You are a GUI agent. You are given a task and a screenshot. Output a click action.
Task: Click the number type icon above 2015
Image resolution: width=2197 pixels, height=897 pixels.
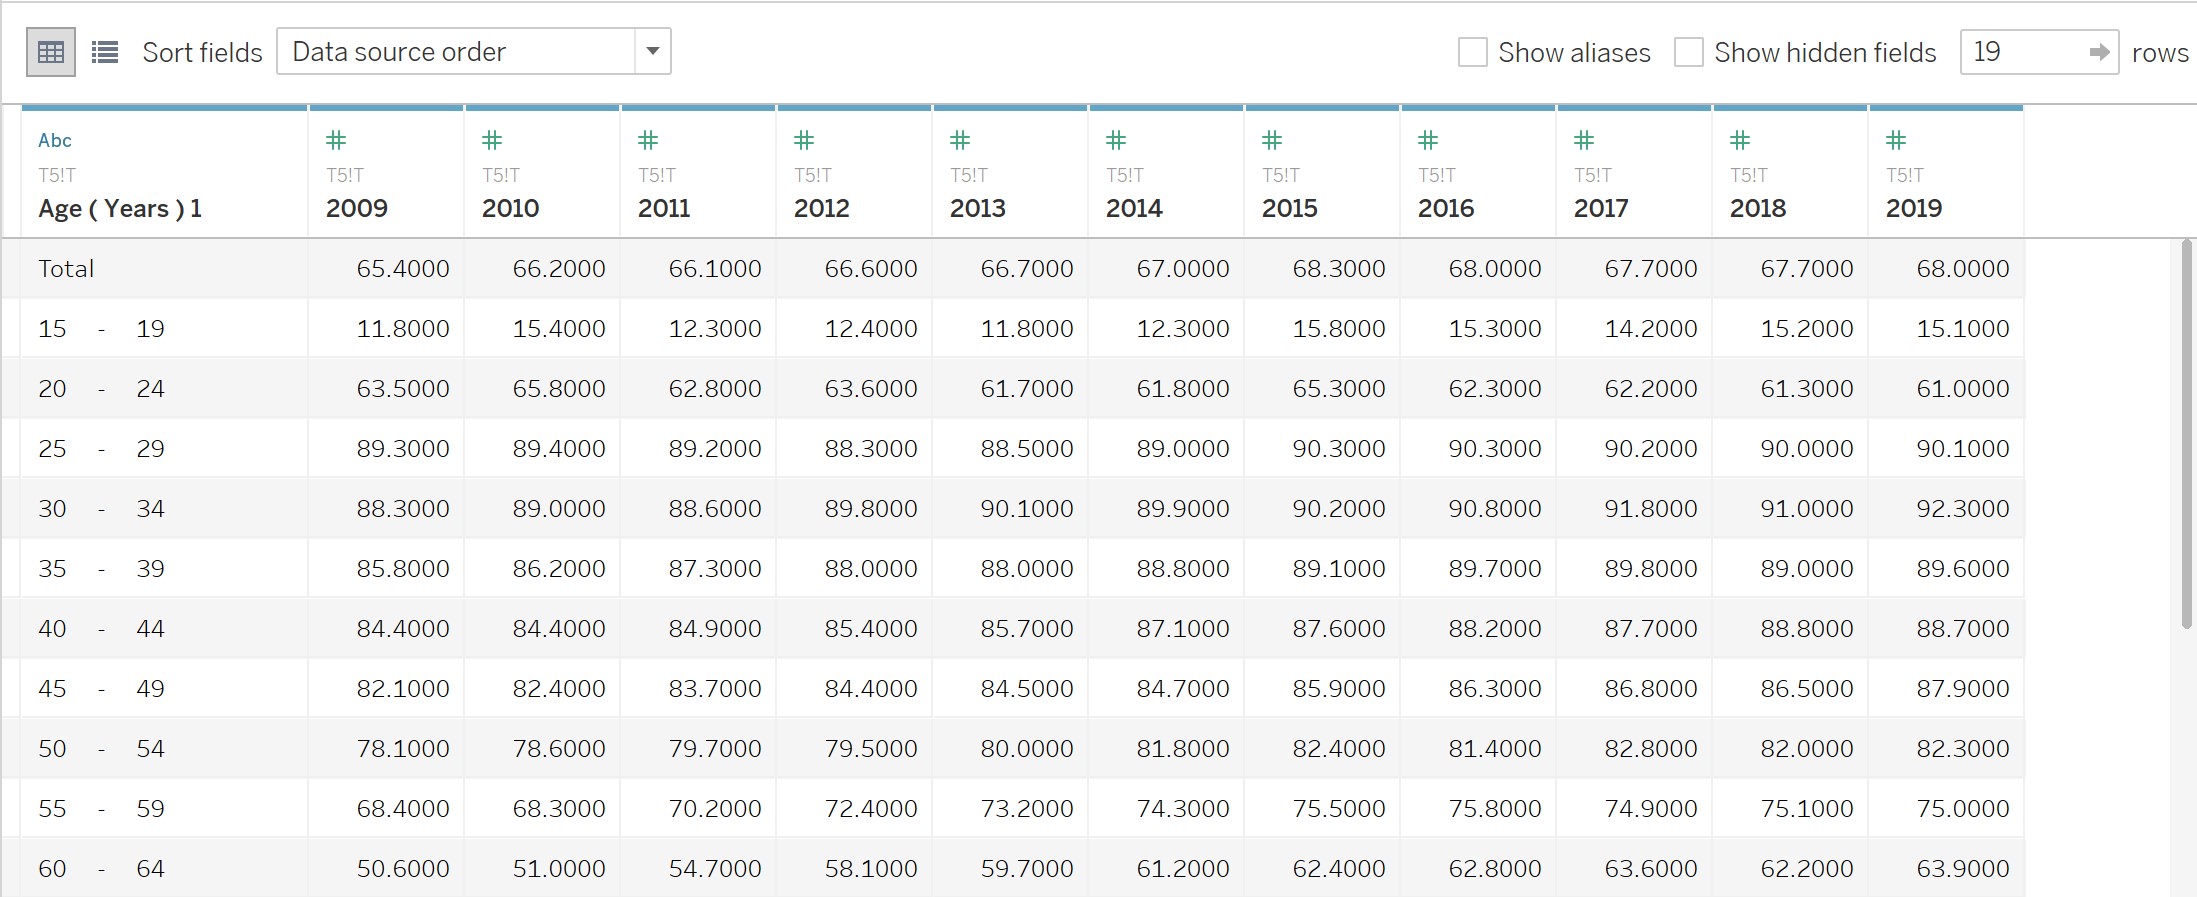point(1273,140)
